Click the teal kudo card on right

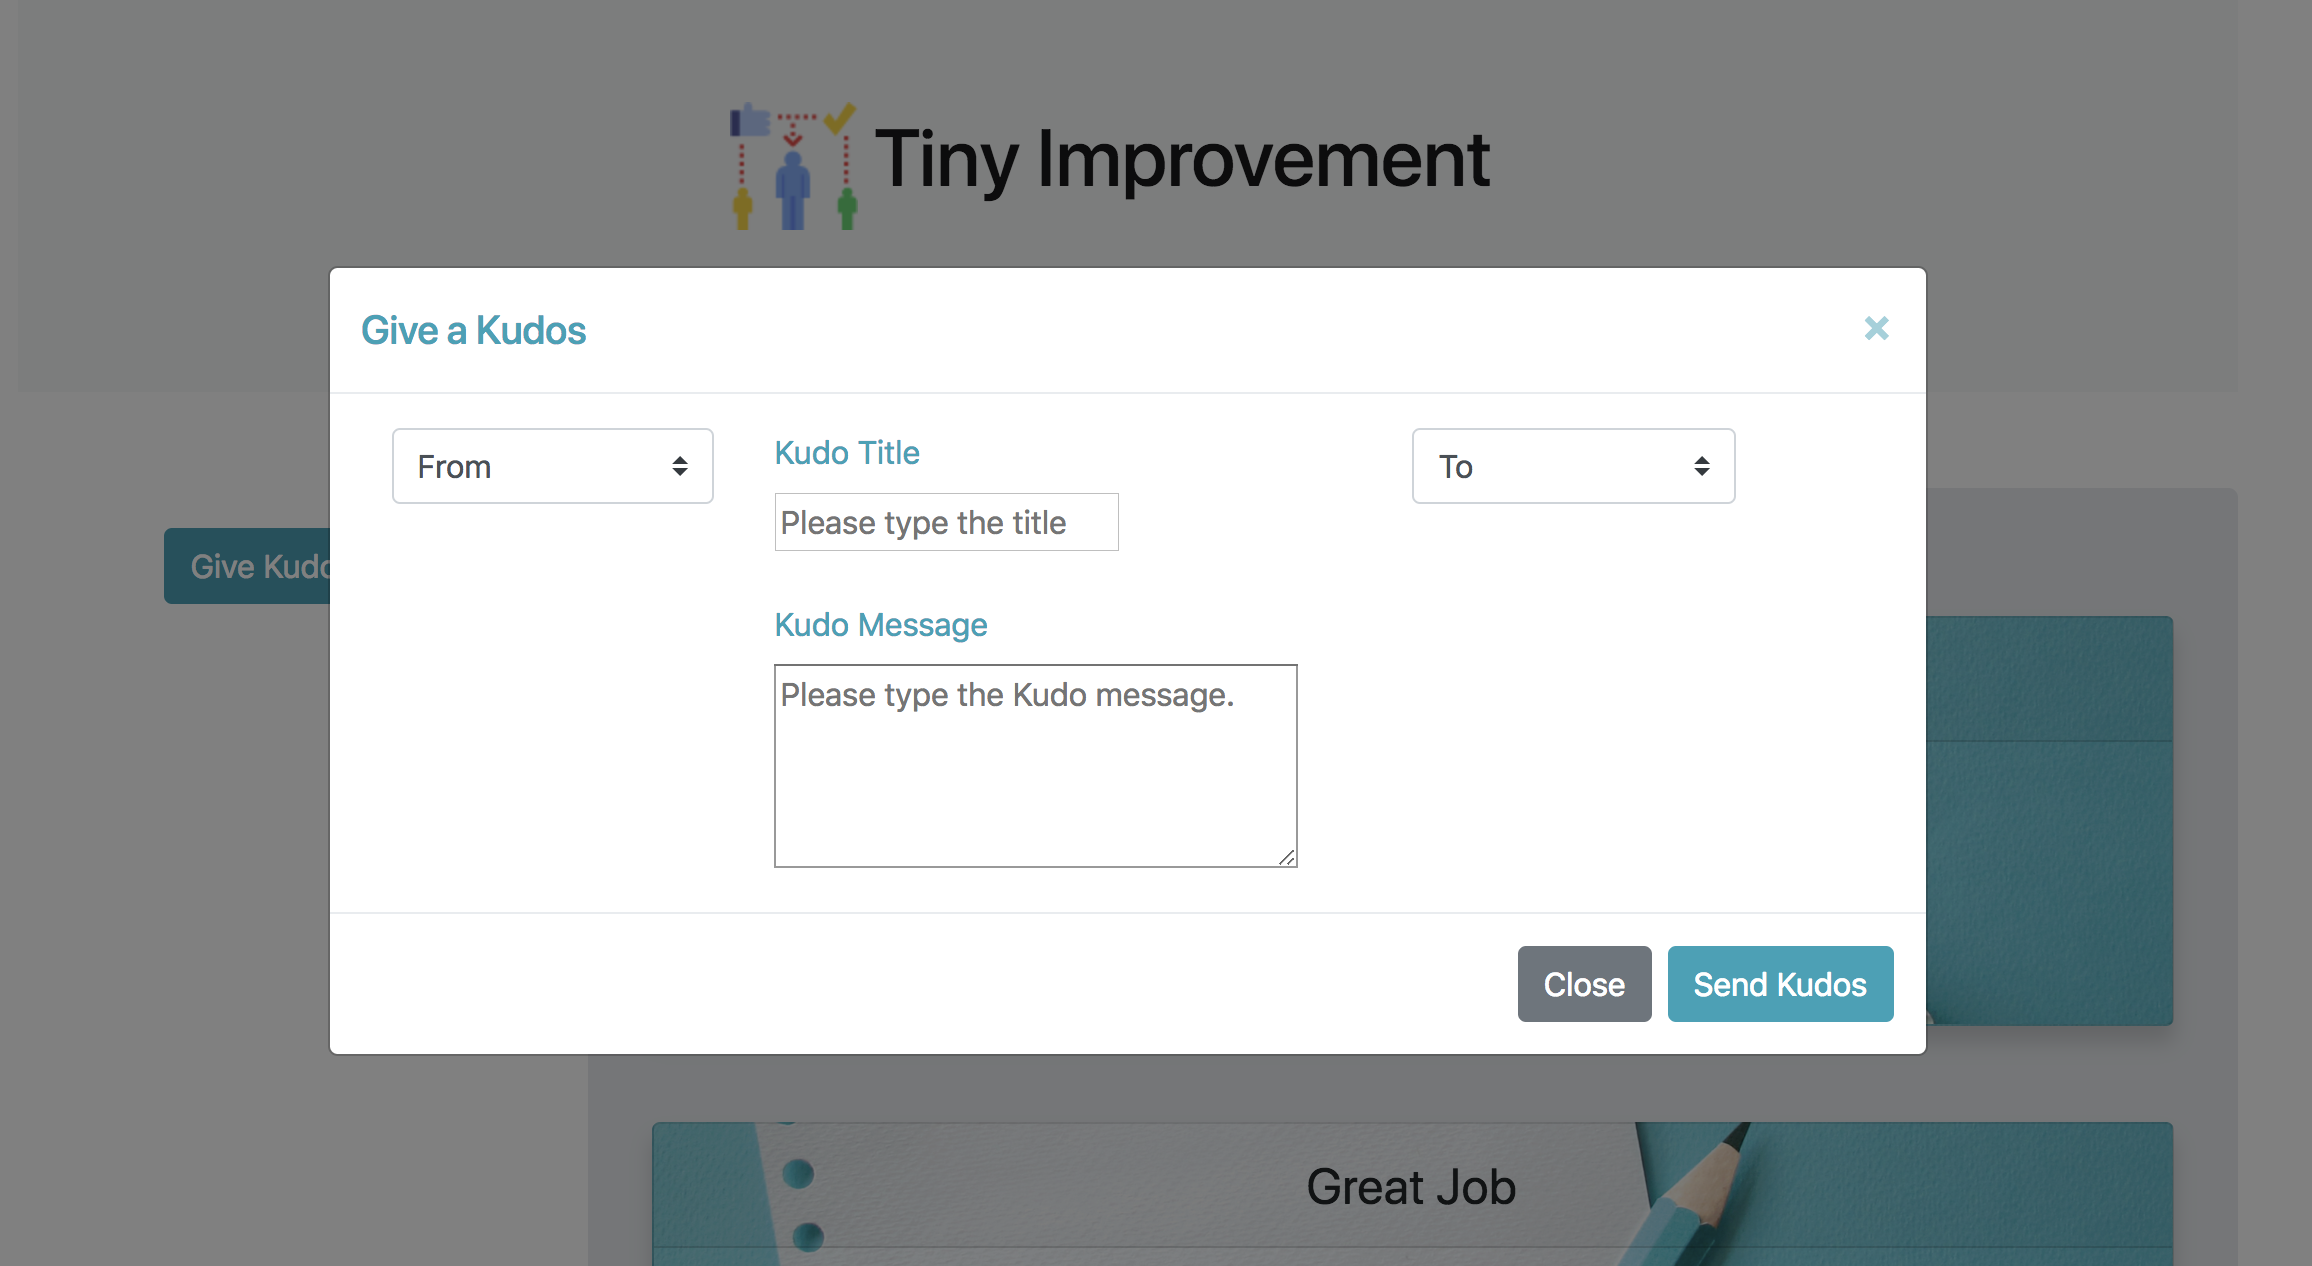click(2050, 820)
